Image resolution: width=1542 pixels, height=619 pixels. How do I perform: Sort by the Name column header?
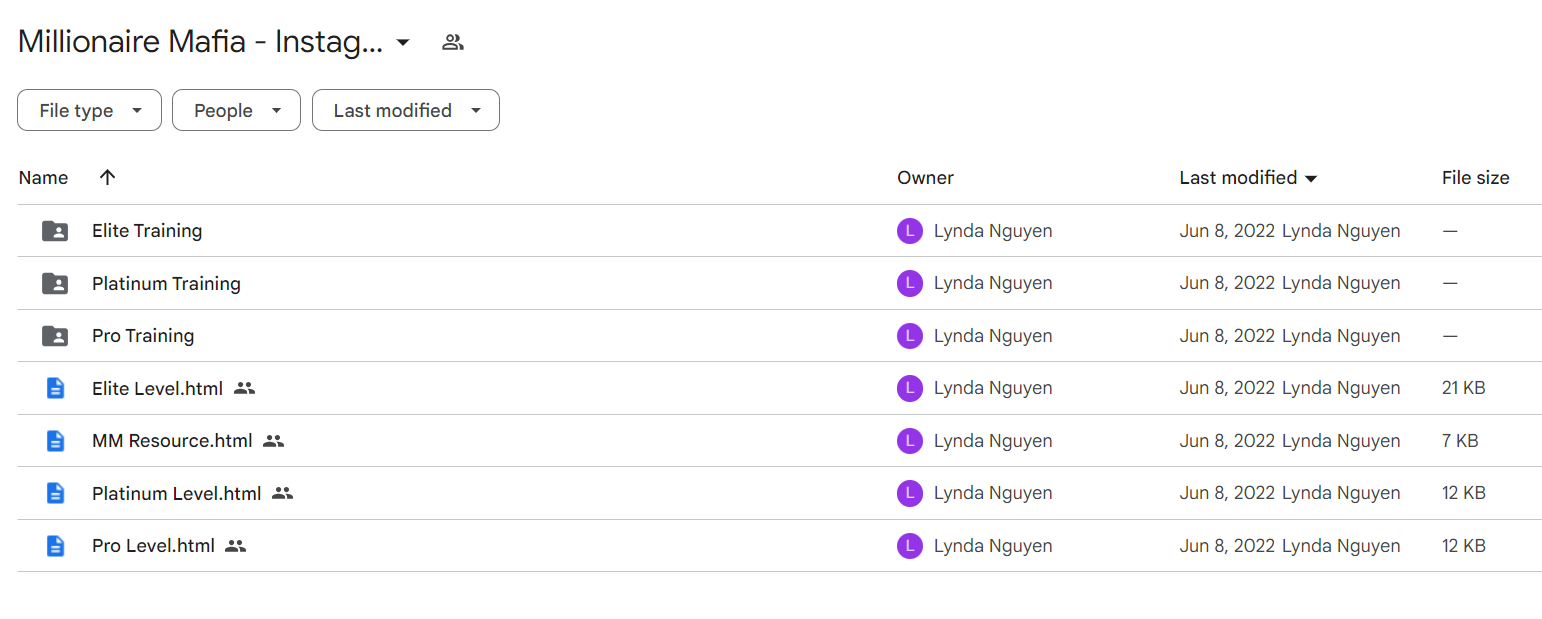[x=44, y=178]
